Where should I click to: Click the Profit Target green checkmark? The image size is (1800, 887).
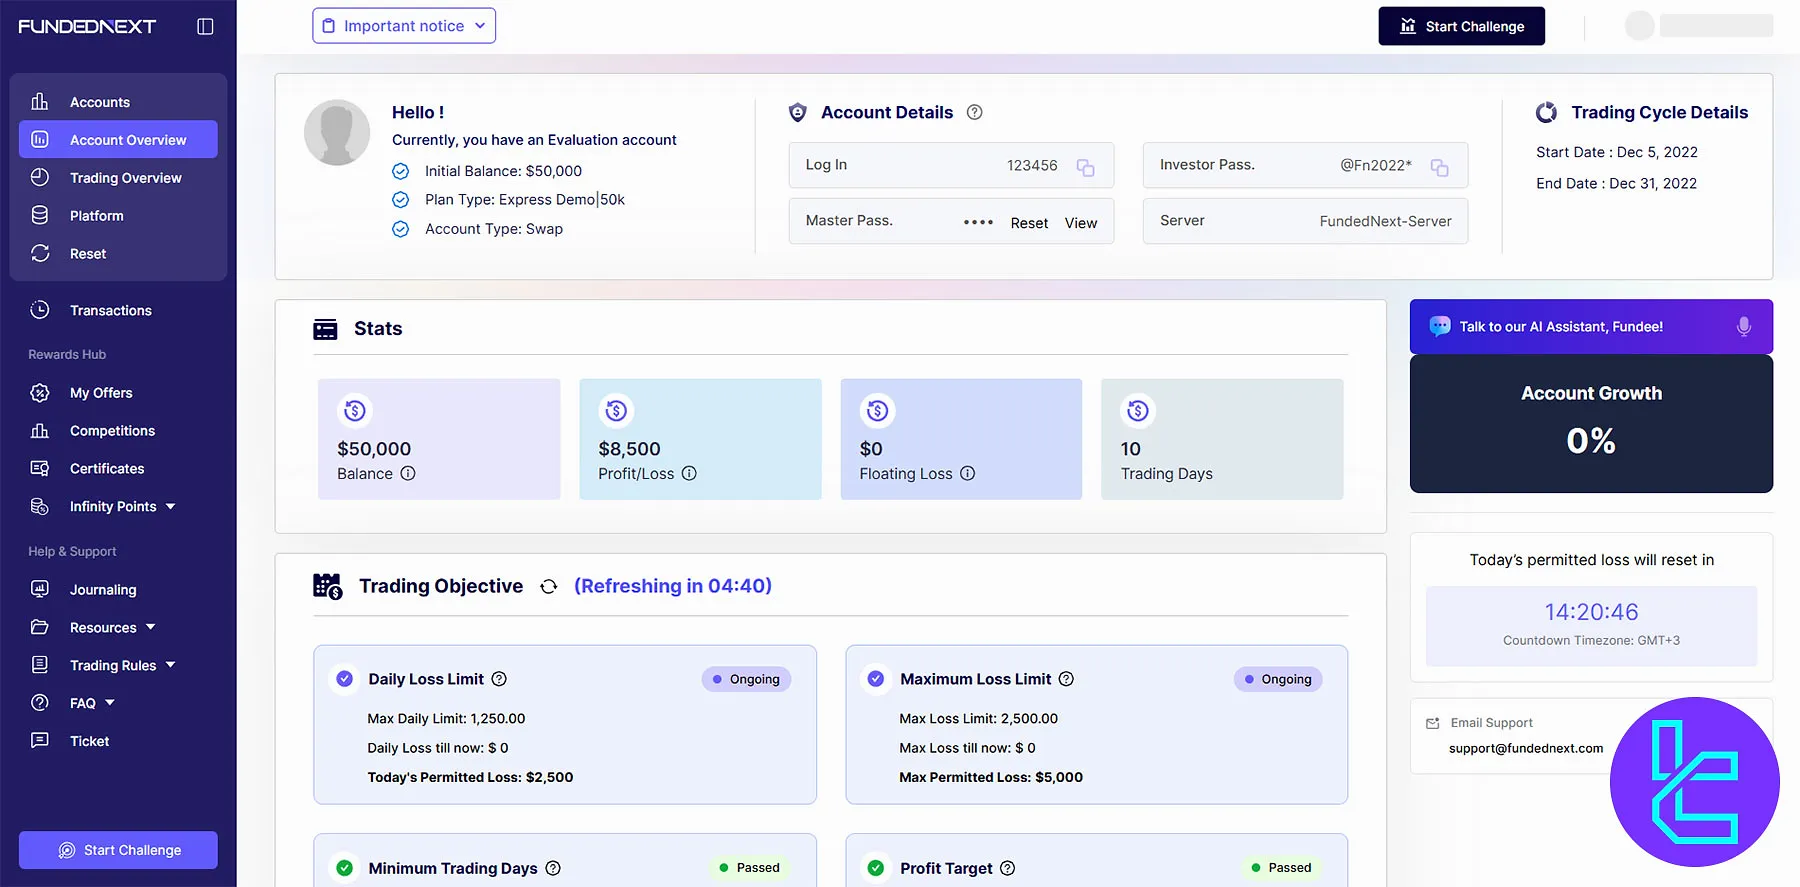[876, 868]
